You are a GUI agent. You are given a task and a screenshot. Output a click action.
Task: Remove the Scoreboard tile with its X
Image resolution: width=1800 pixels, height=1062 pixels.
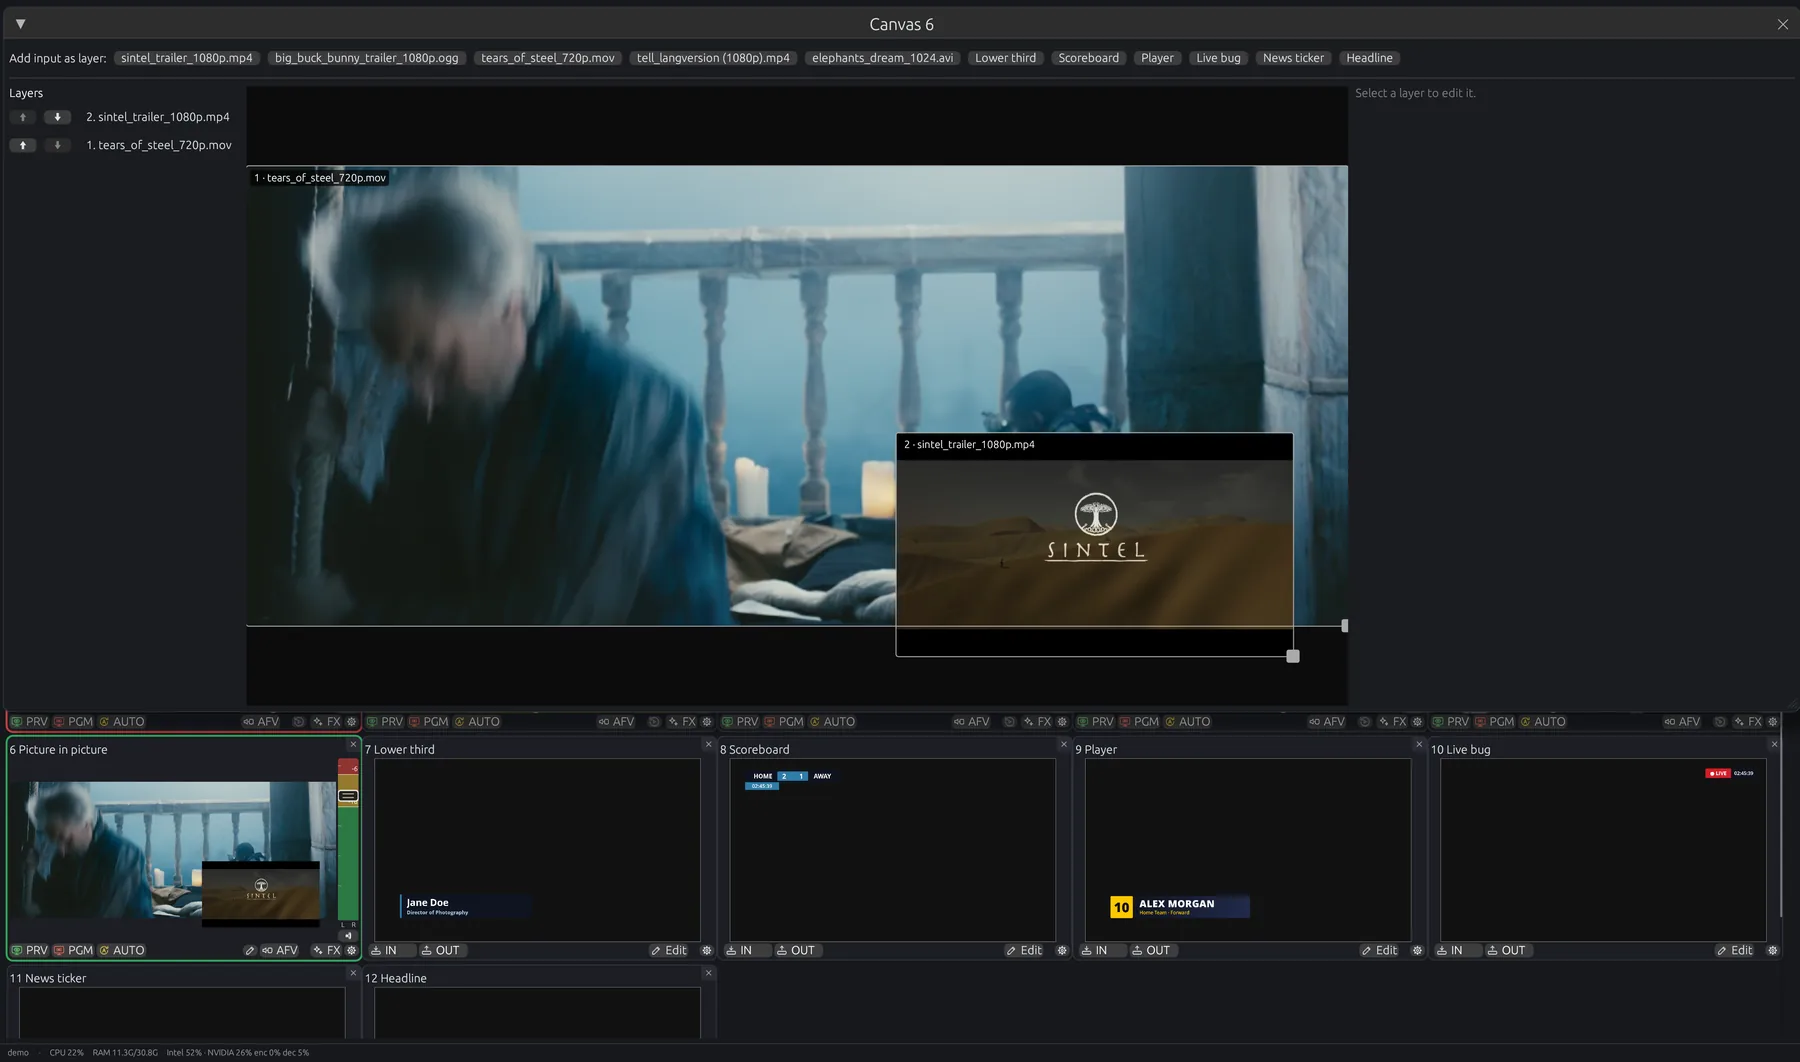1064,744
